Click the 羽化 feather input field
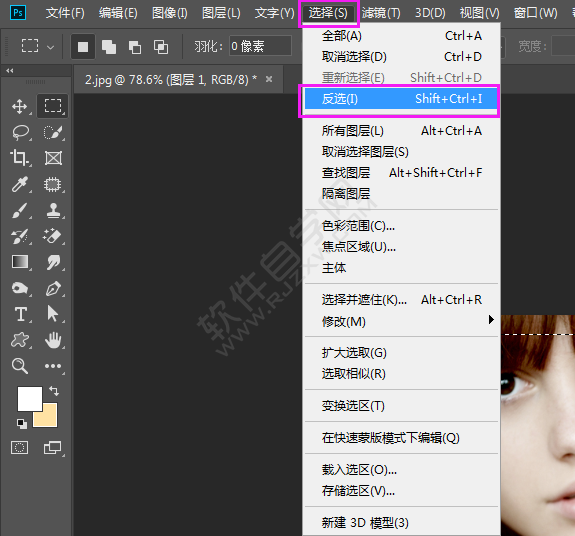 point(260,46)
